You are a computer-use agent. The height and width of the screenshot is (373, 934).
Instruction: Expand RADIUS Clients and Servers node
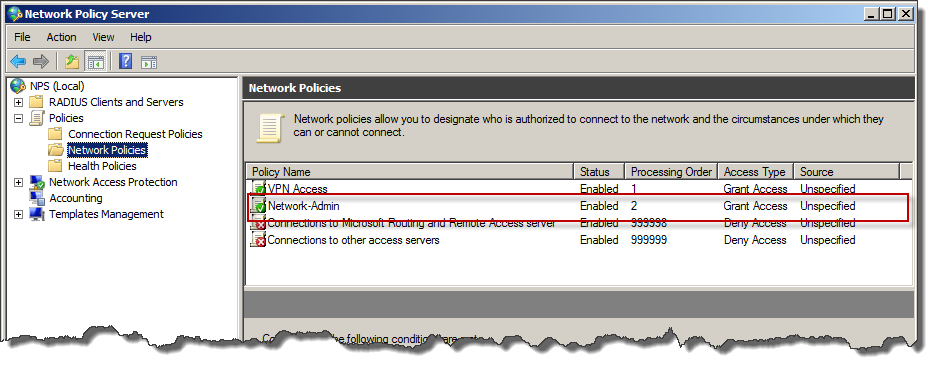18,102
